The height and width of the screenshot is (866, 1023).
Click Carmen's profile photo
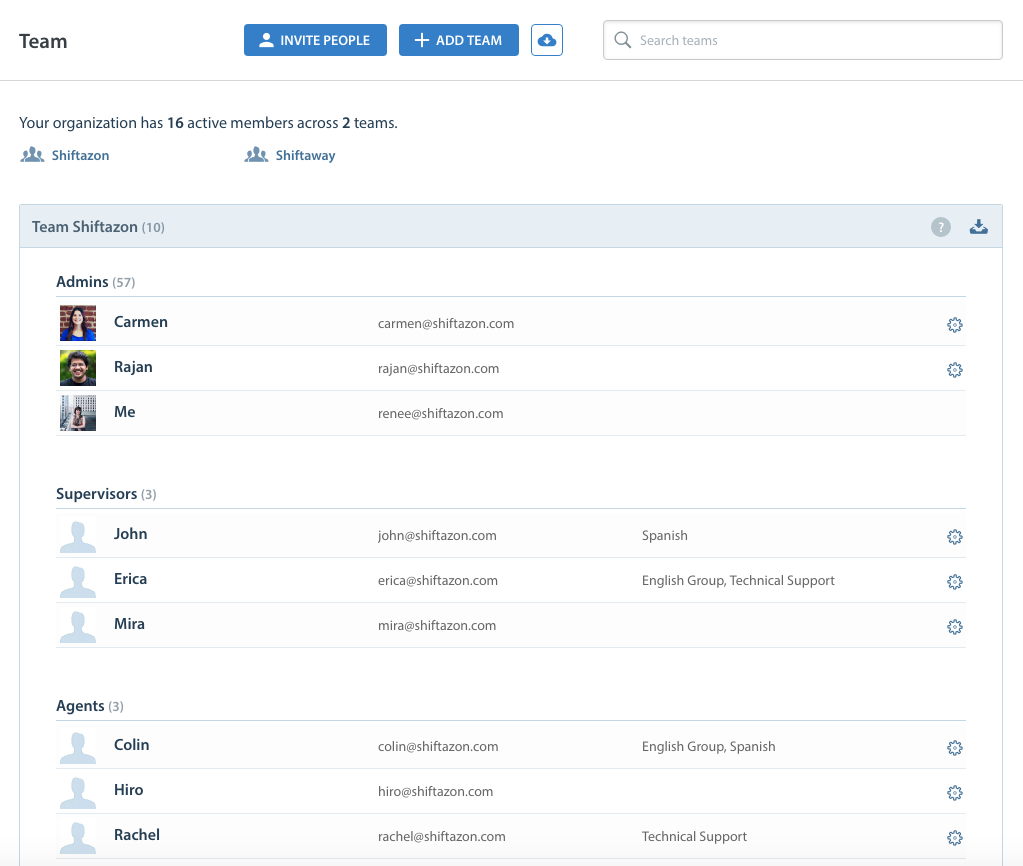tap(78, 323)
